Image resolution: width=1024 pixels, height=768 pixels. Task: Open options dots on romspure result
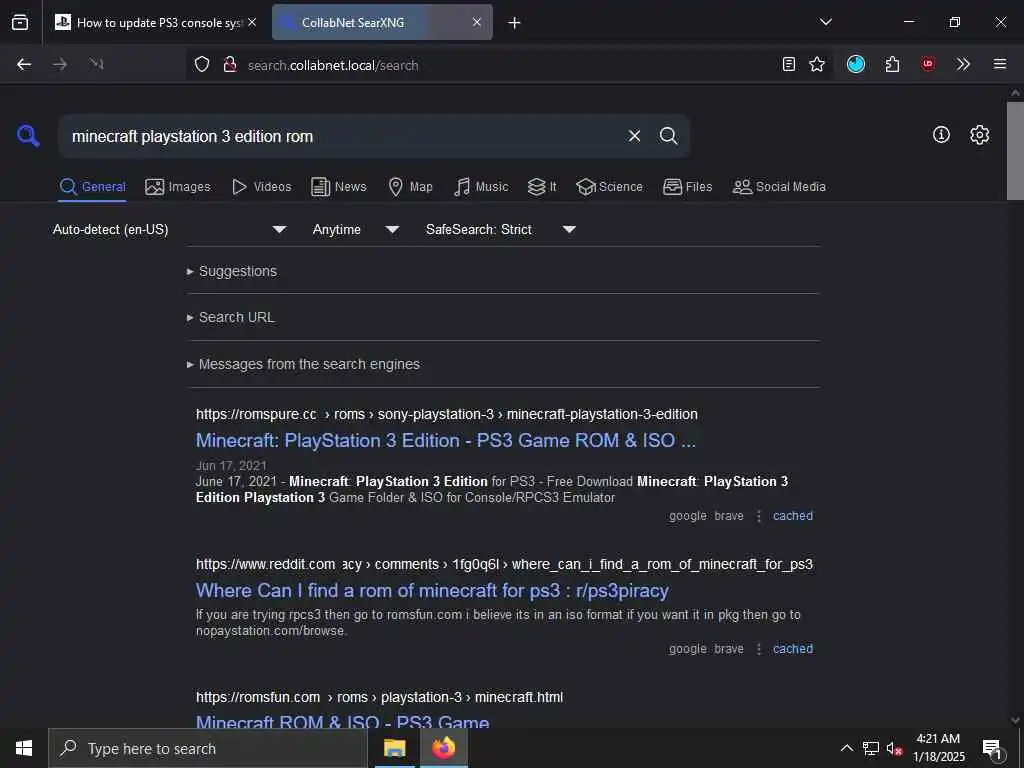pyautogui.click(x=759, y=516)
